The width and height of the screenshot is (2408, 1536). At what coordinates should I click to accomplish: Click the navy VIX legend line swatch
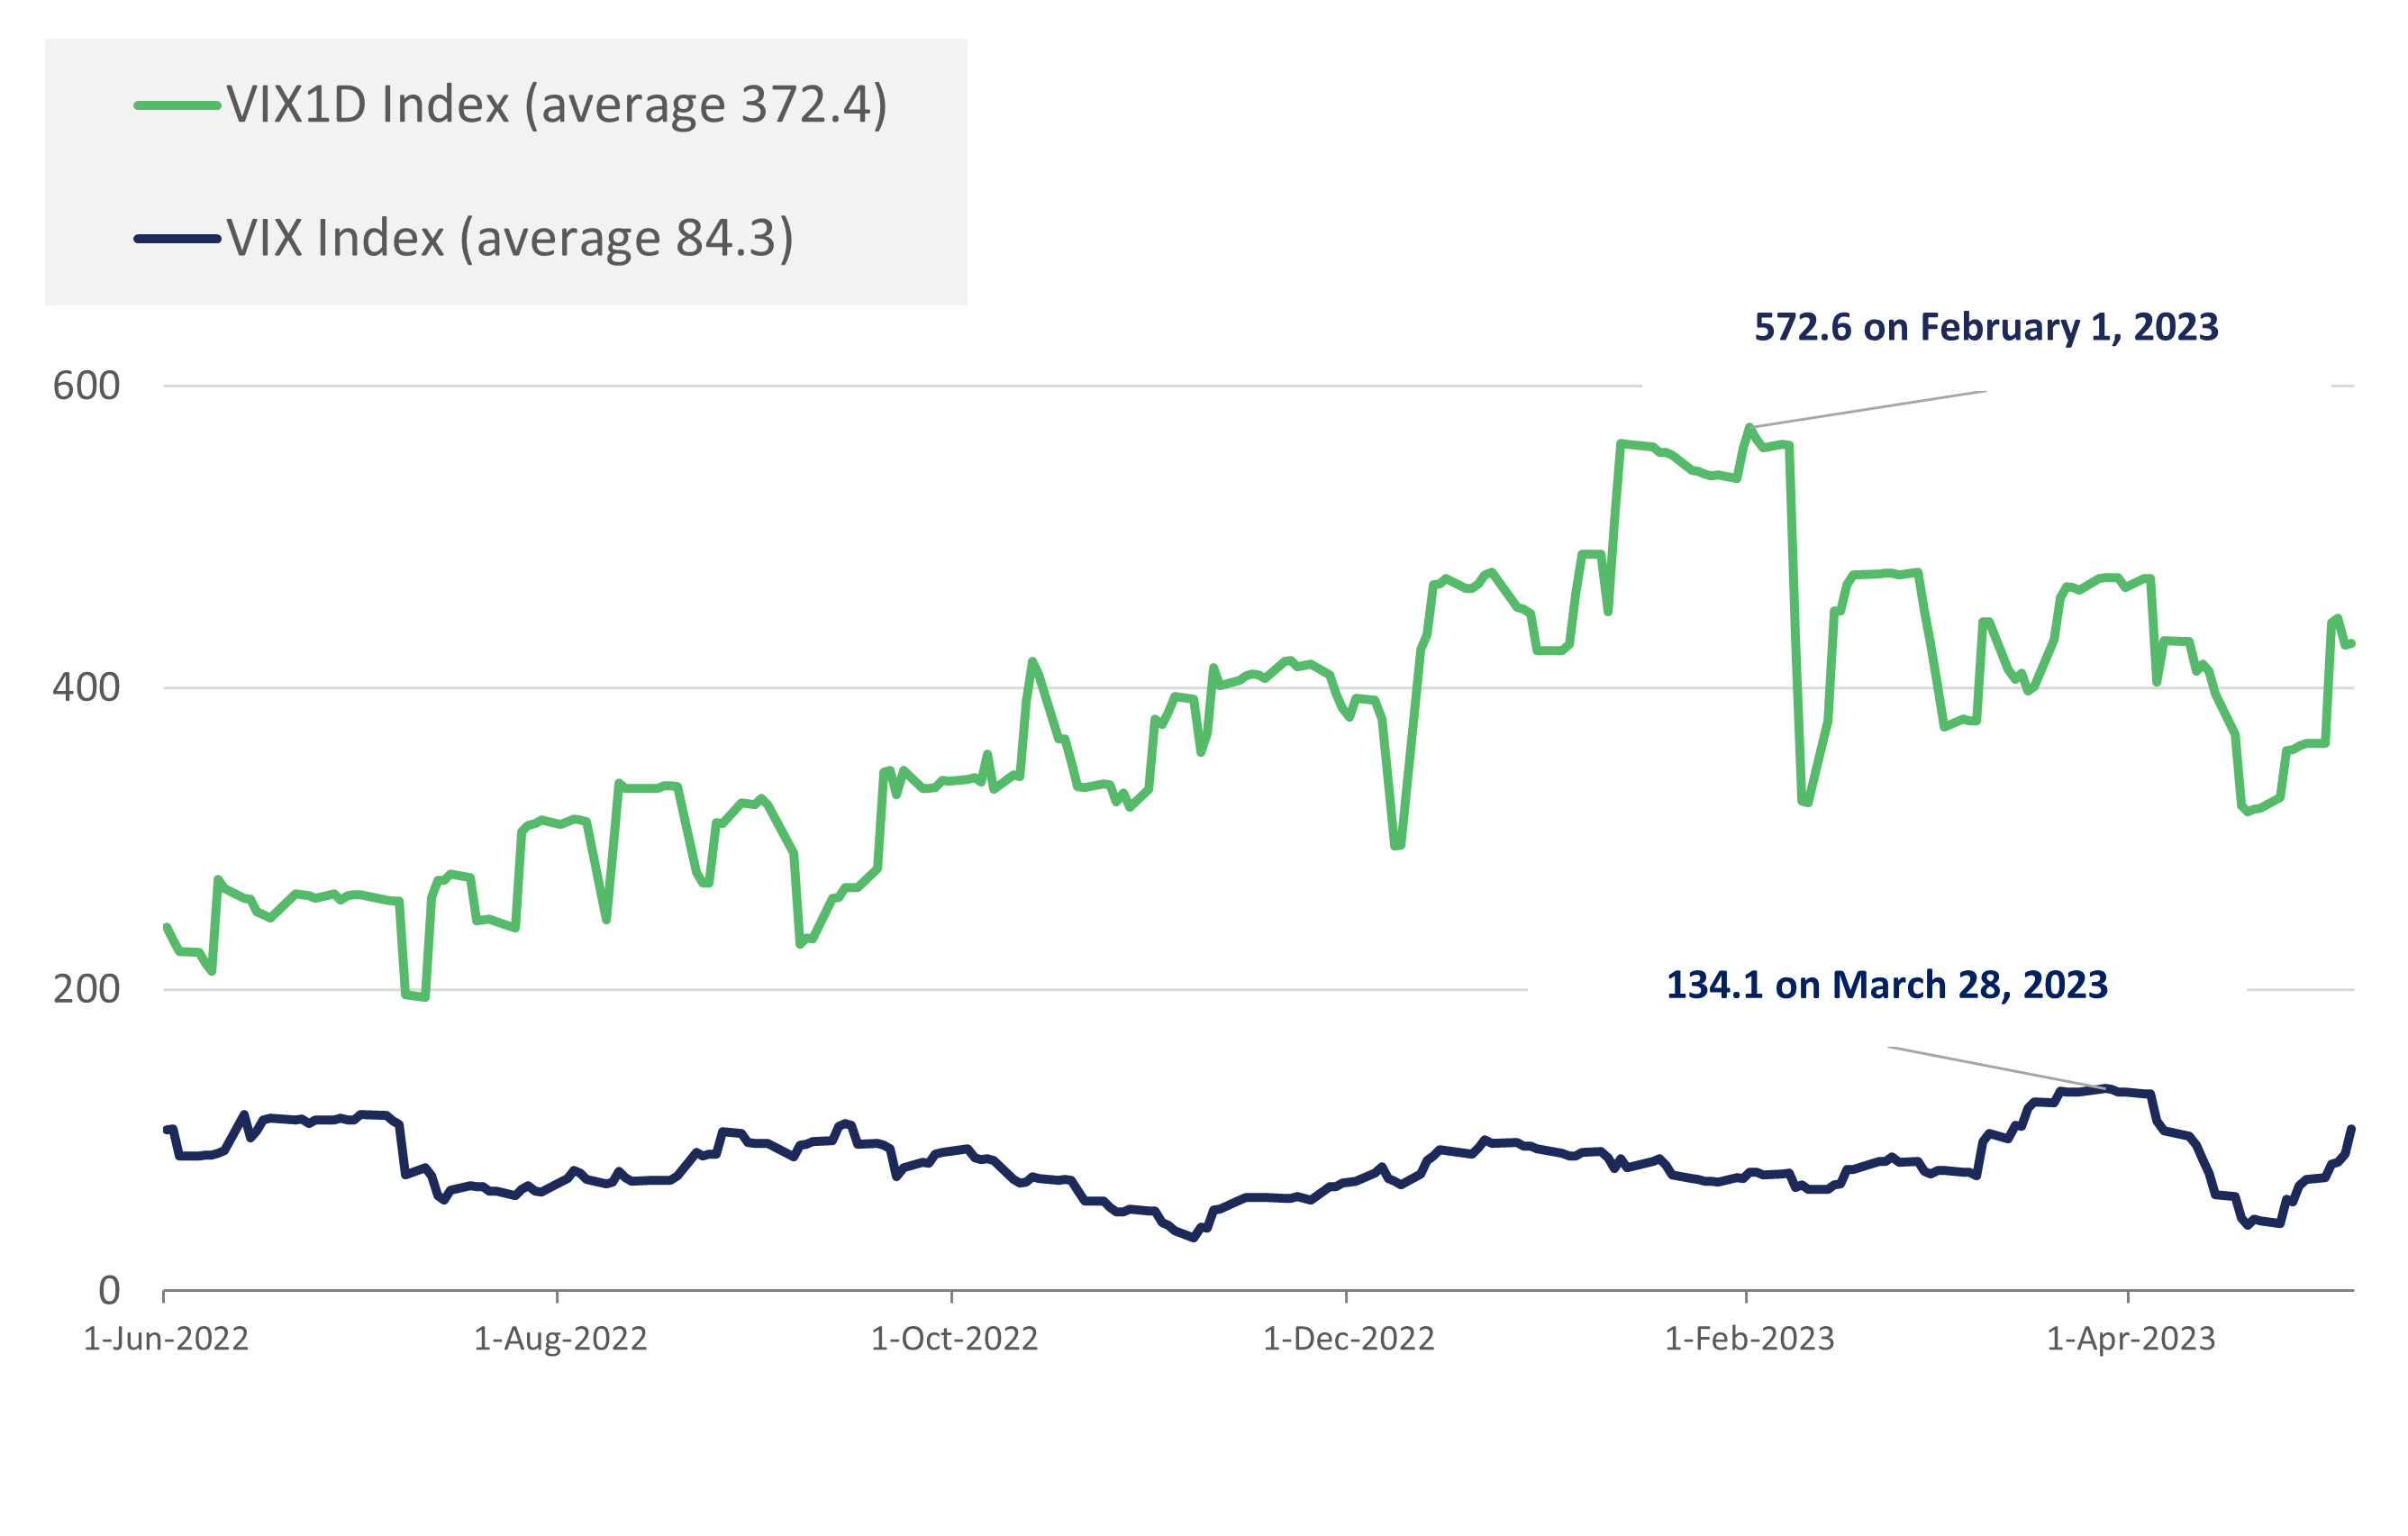click(177, 239)
